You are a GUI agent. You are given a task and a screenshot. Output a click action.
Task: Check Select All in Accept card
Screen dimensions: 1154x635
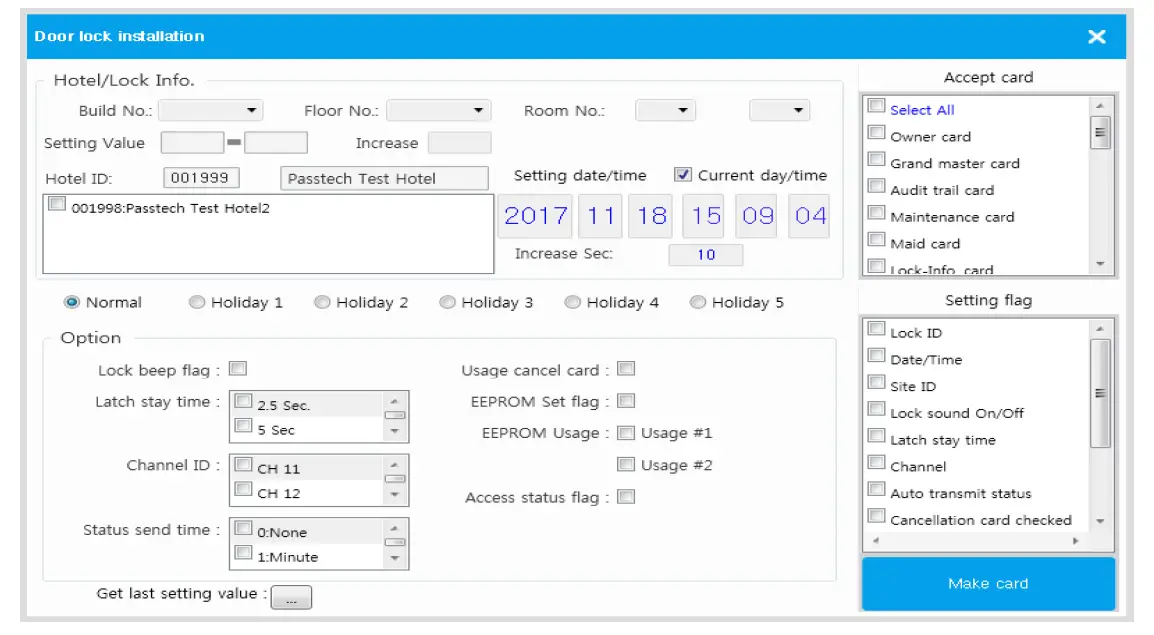[876, 105]
